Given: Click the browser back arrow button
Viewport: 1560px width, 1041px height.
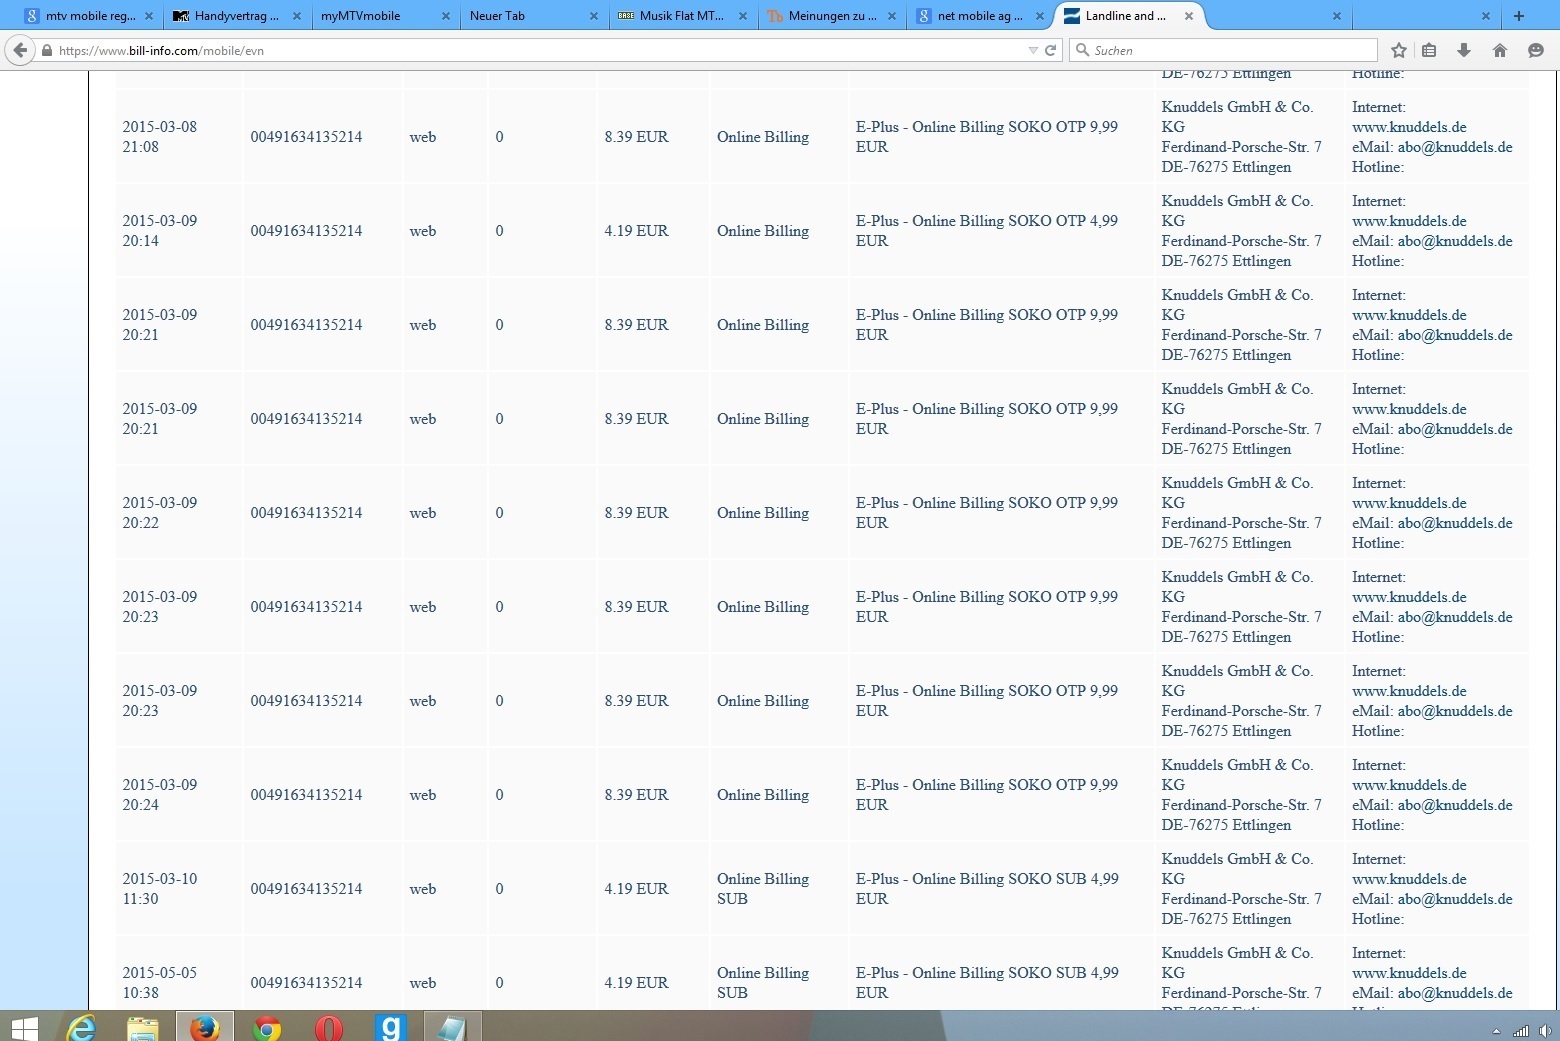Looking at the screenshot, I should pos(20,50).
